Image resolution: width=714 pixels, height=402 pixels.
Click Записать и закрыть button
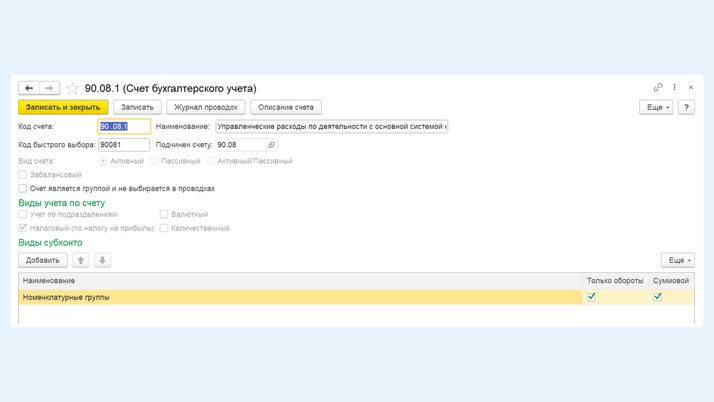pos(63,107)
